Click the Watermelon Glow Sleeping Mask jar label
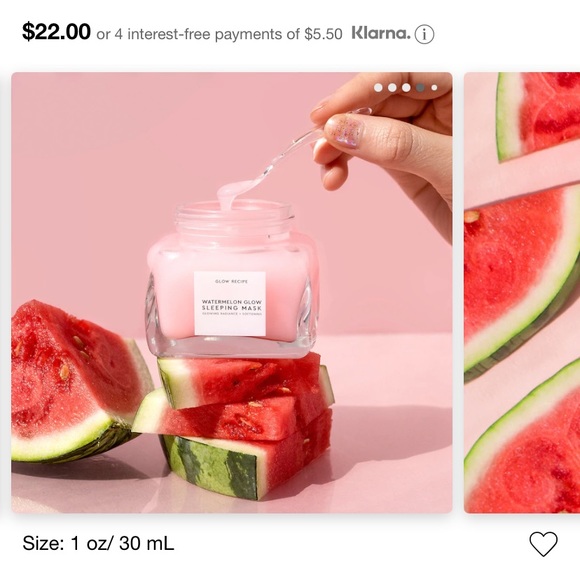Screen dimensions: 580x580 click(x=230, y=304)
